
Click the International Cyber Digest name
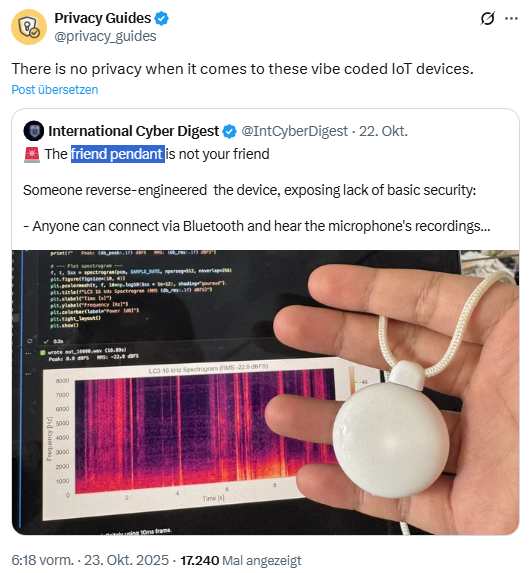pos(134,131)
